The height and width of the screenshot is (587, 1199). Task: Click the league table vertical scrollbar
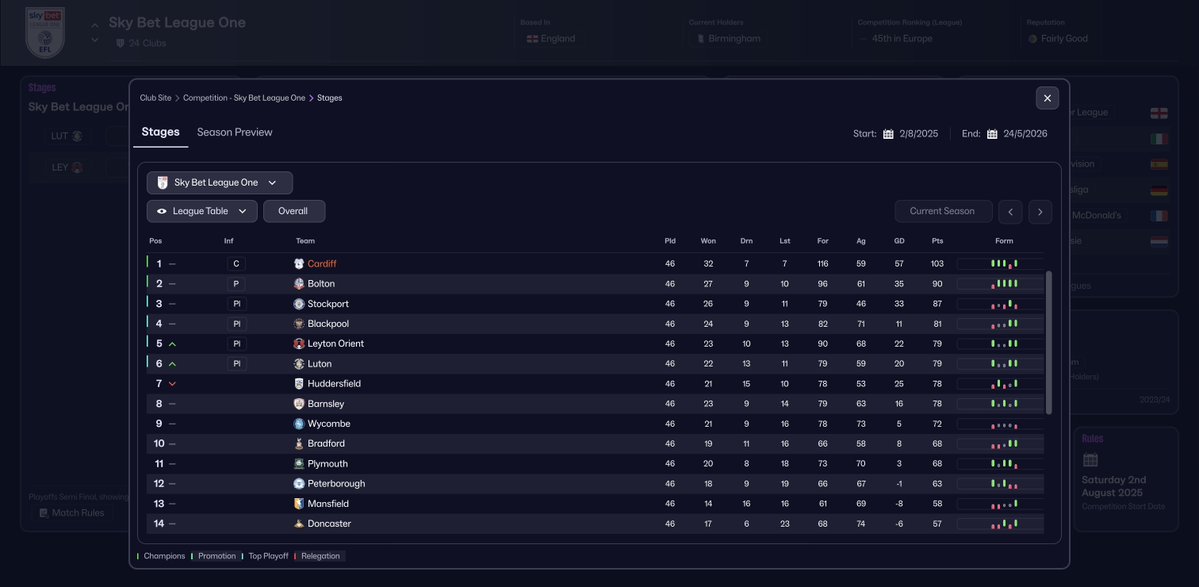tap(1049, 342)
